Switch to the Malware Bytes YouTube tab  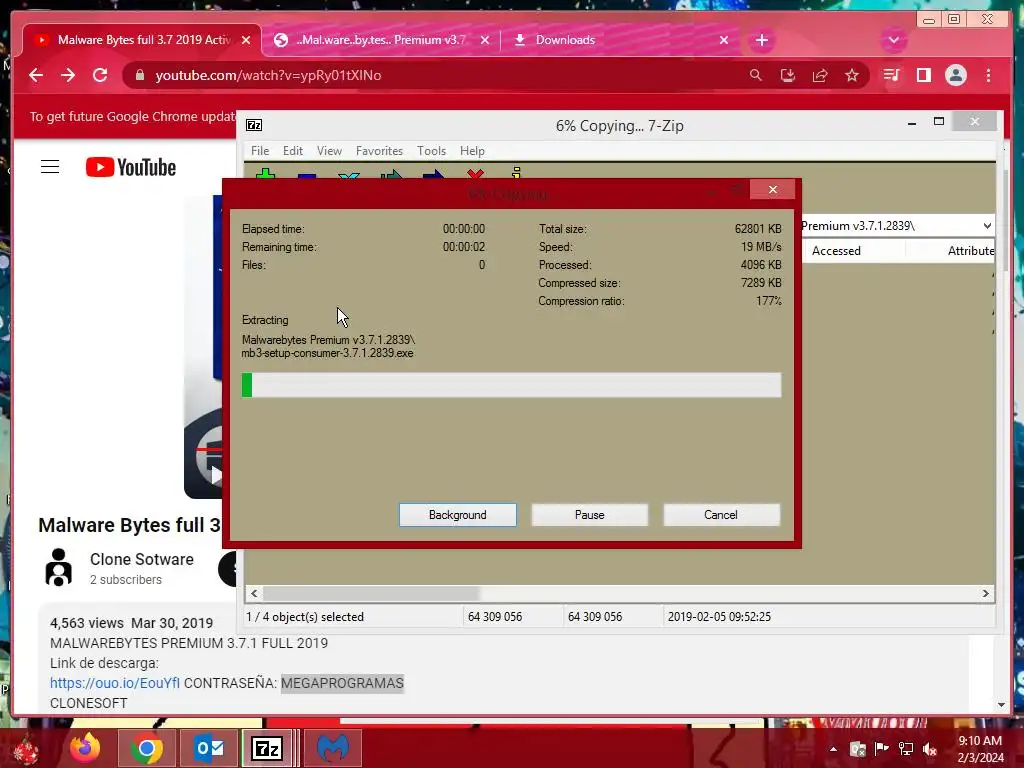click(x=142, y=40)
